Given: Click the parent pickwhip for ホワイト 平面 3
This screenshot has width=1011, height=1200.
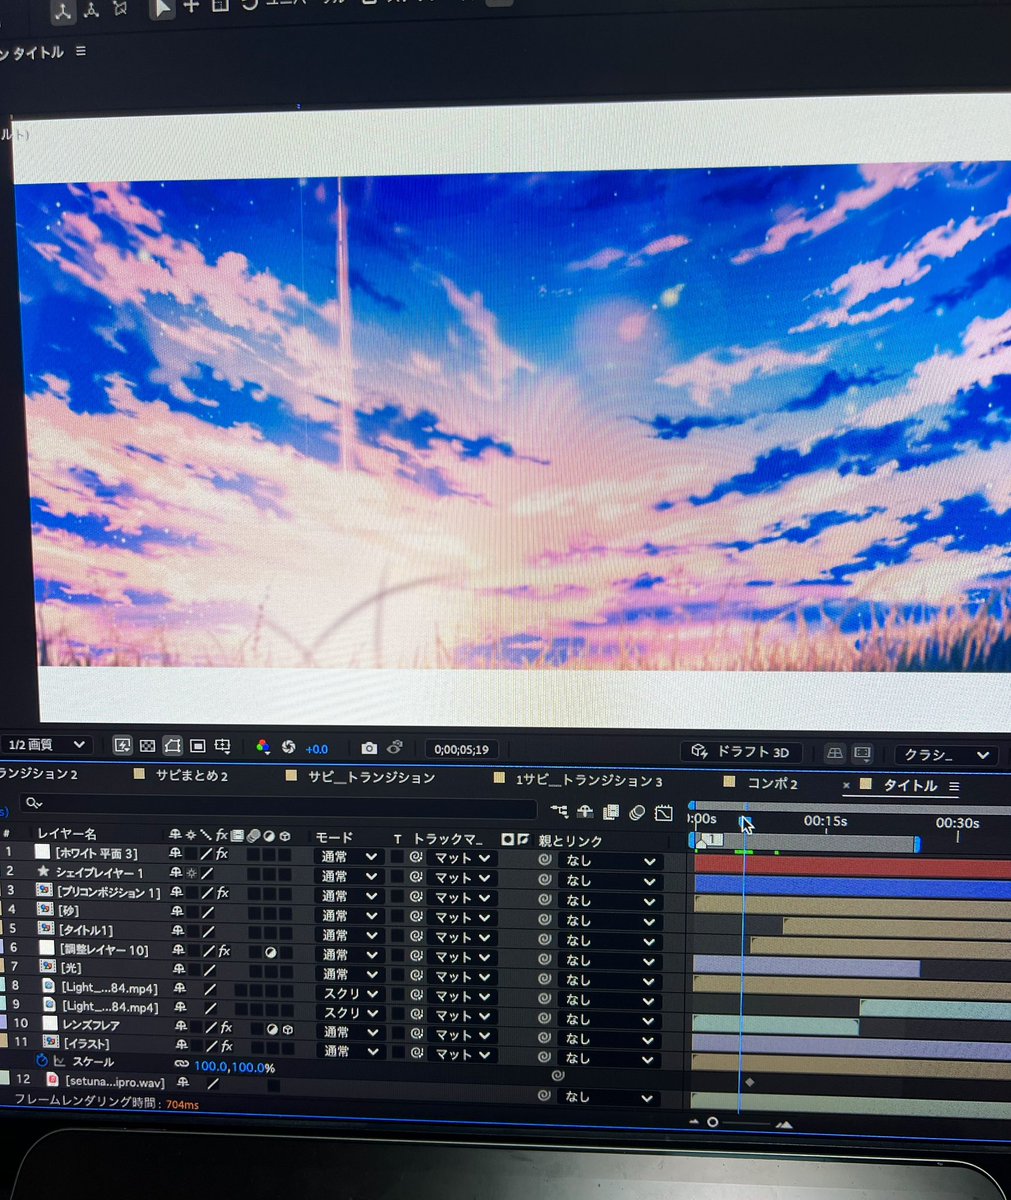Looking at the screenshot, I should point(545,859).
